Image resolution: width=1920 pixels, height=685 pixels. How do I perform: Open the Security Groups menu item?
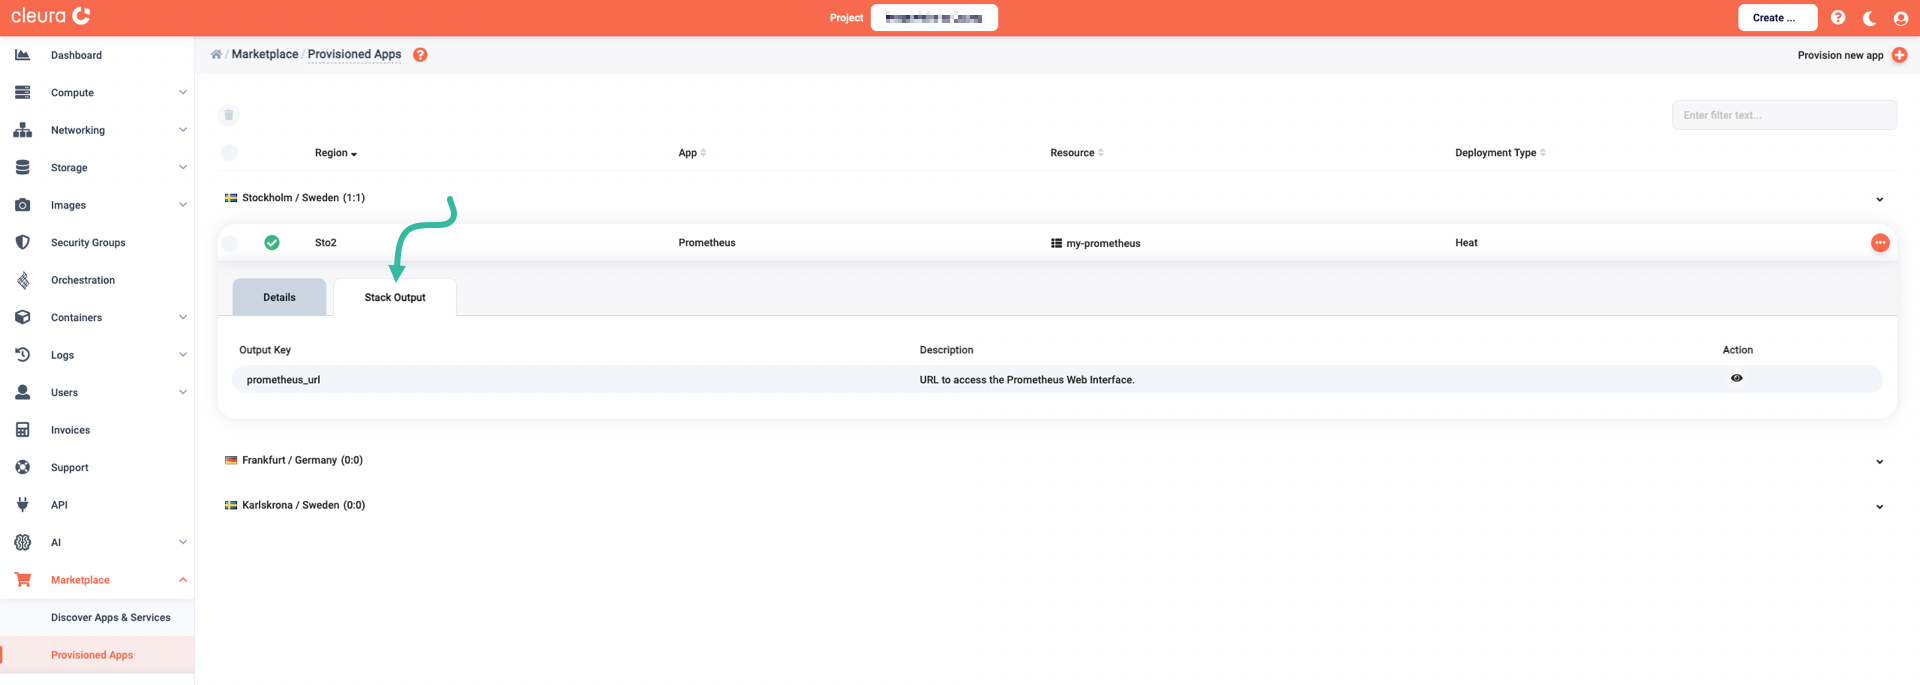tap(88, 242)
